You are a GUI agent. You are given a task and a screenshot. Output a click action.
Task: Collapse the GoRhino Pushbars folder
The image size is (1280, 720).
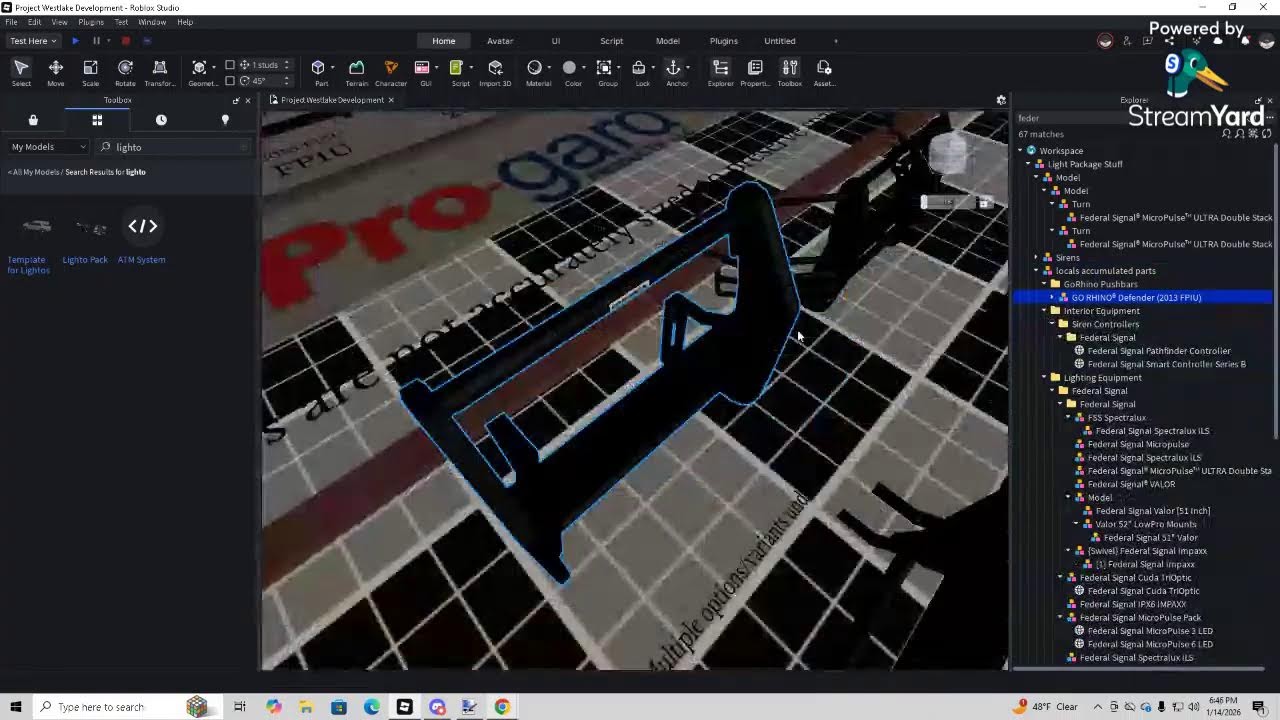1044,284
